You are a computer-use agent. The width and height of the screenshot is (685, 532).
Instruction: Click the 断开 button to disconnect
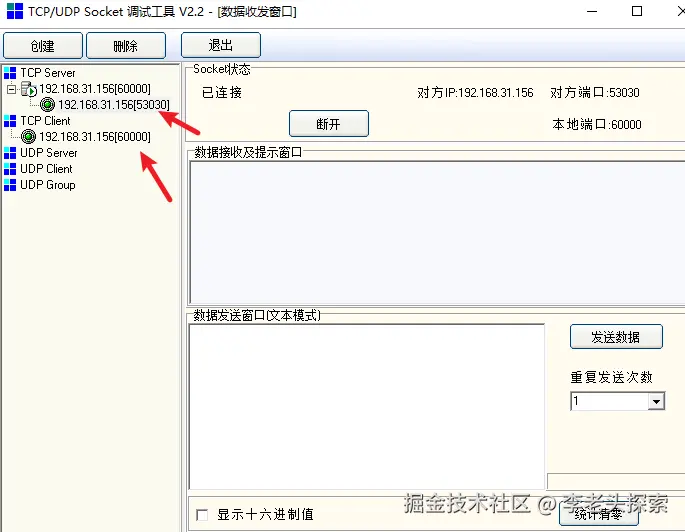click(x=329, y=124)
